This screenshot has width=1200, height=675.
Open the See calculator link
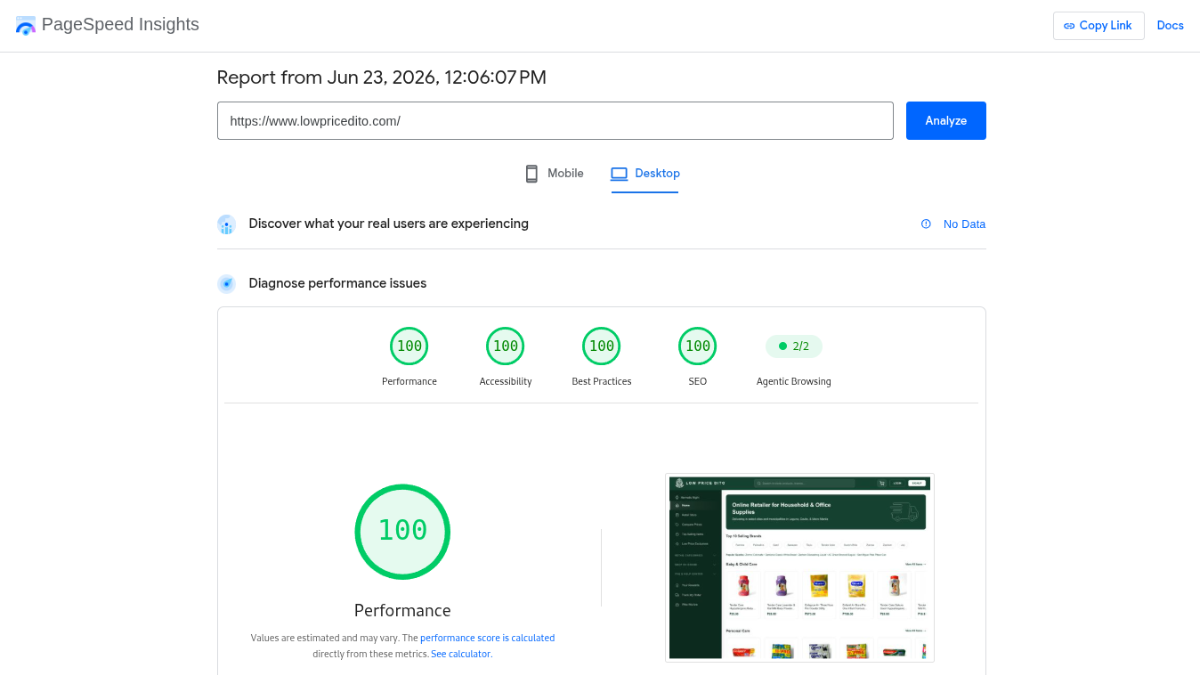pyautogui.click(x=461, y=654)
